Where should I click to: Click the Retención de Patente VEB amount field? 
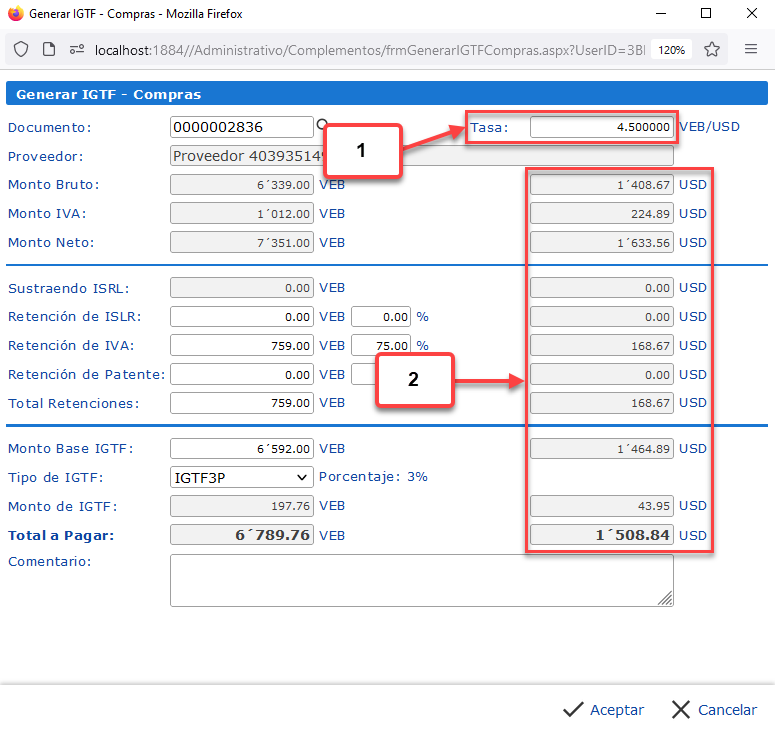[242, 374]
